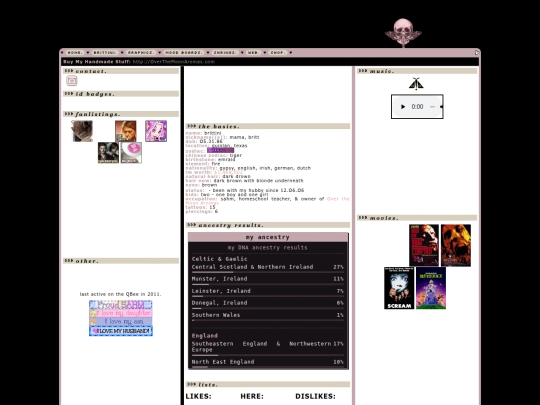
Task: Click the 'Proud SAHM' blinkie badge
Action: (x=121, y=305)
